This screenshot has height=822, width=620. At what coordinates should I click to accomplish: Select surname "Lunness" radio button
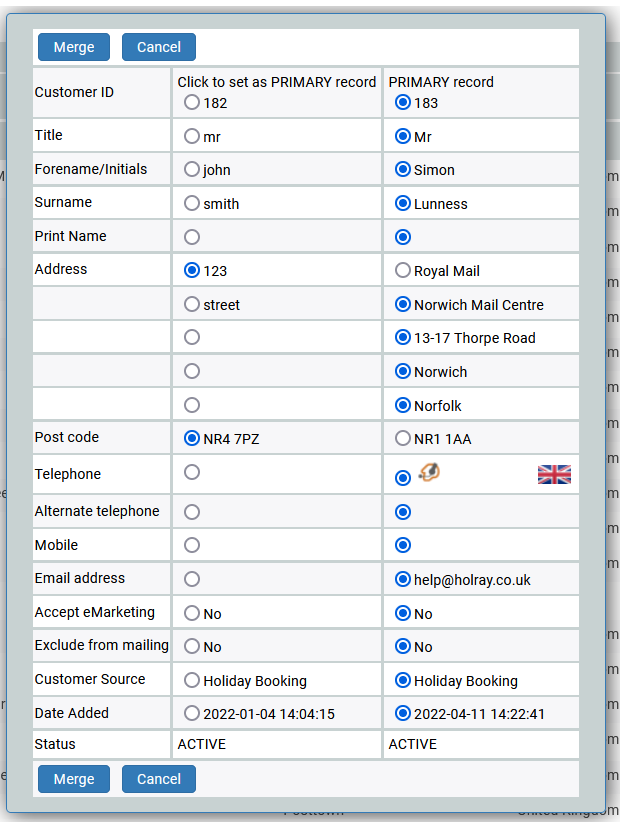click(x=403, y=204)
